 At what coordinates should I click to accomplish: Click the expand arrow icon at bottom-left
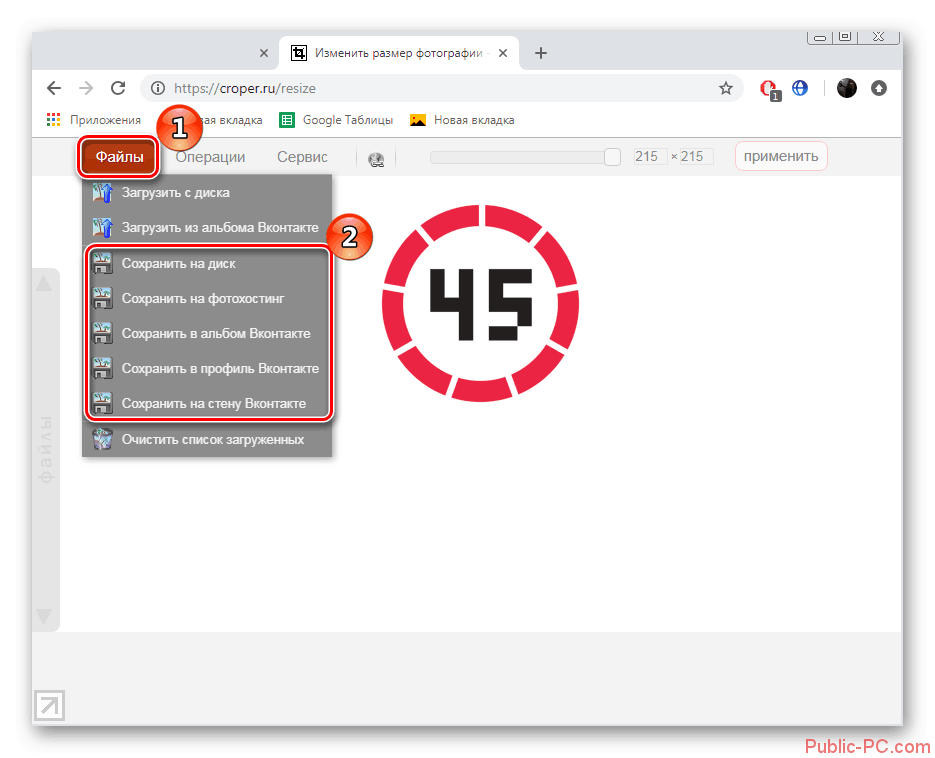point(49,706)
